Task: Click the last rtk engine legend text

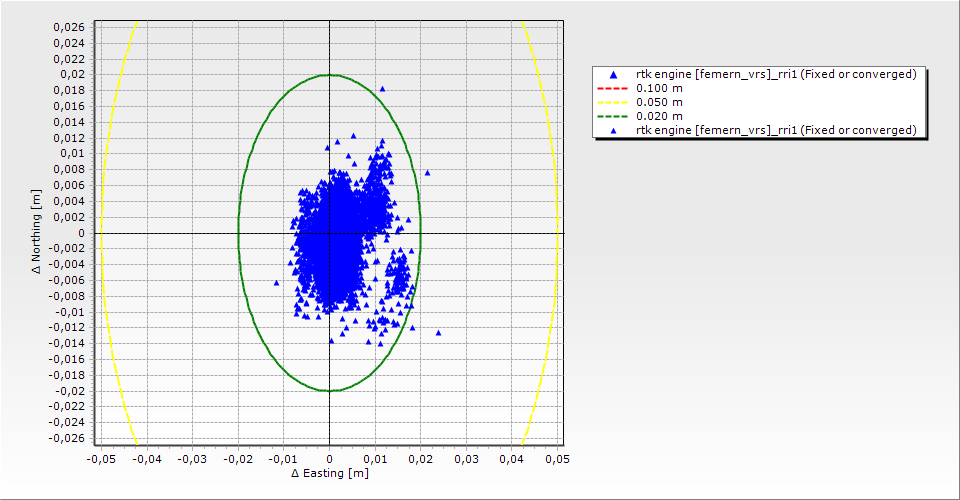Action: coord(776,130)
